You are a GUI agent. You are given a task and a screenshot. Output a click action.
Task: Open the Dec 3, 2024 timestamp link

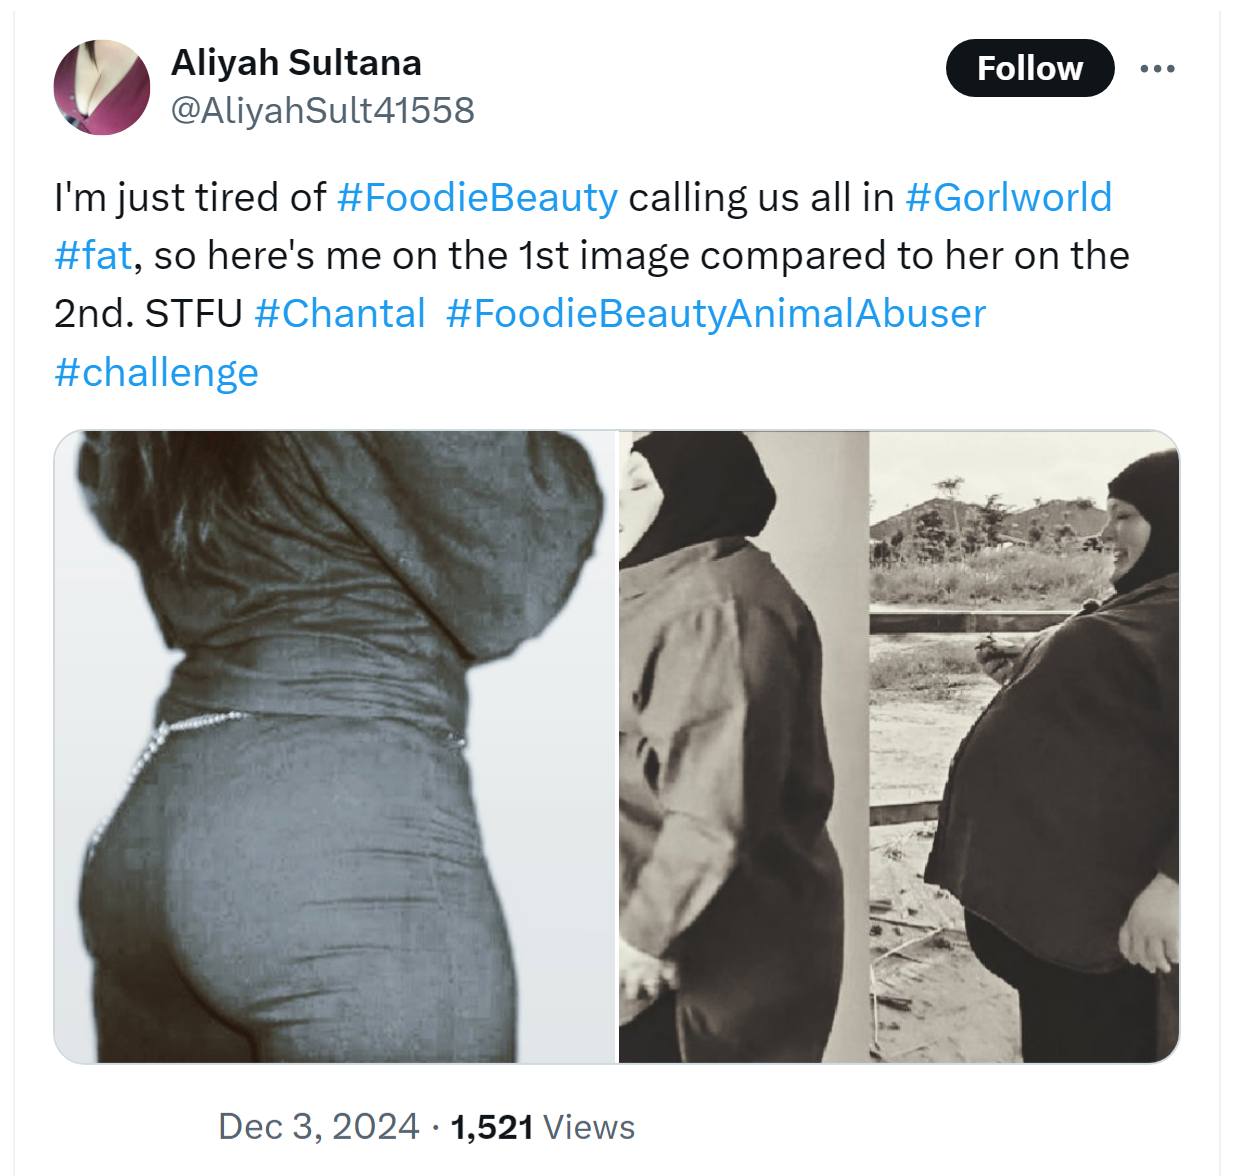point(318,1127)
